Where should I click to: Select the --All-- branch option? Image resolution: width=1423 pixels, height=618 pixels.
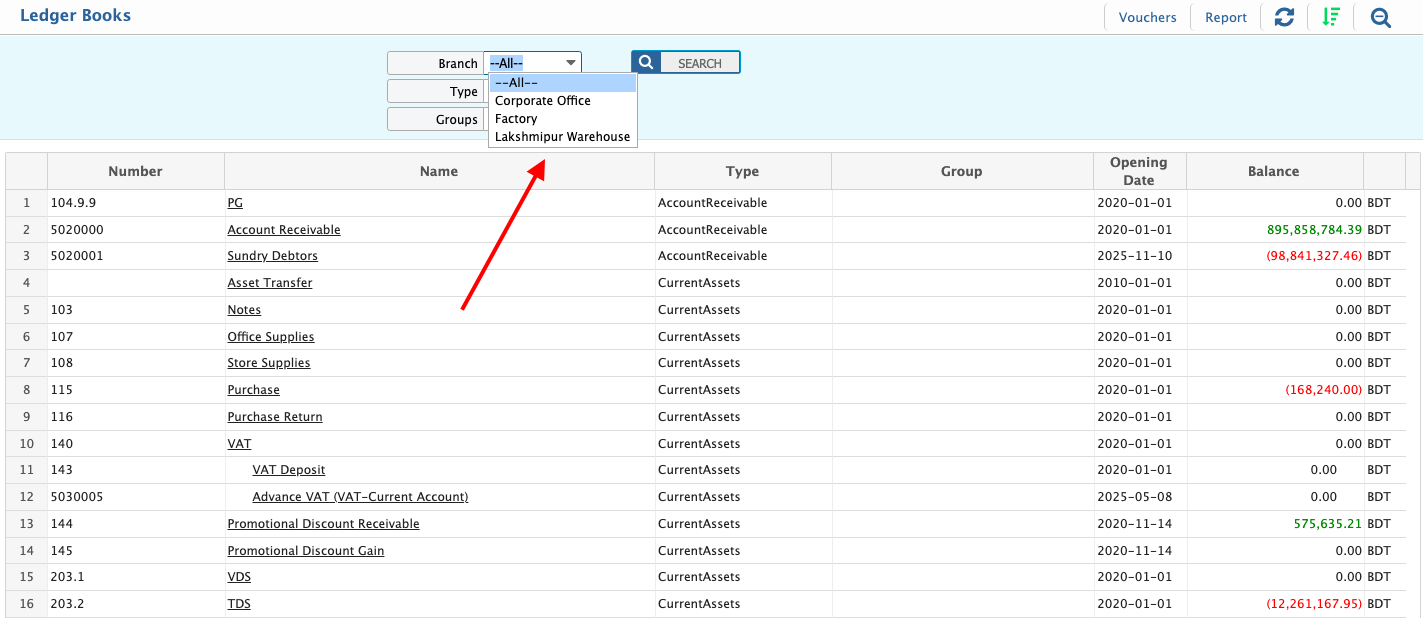[517, 83]
